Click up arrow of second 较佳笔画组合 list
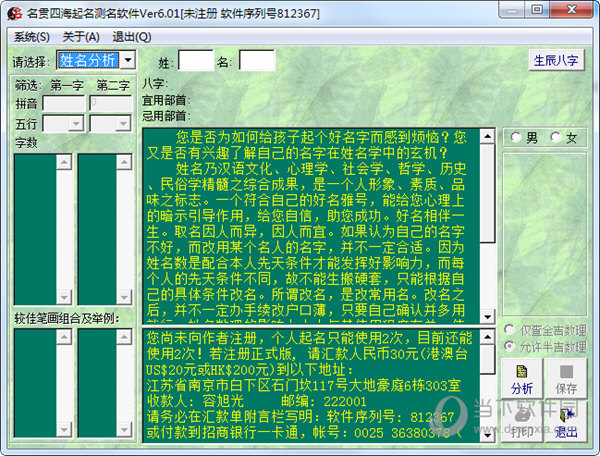 pyautogui.click(x=124, y=337)
